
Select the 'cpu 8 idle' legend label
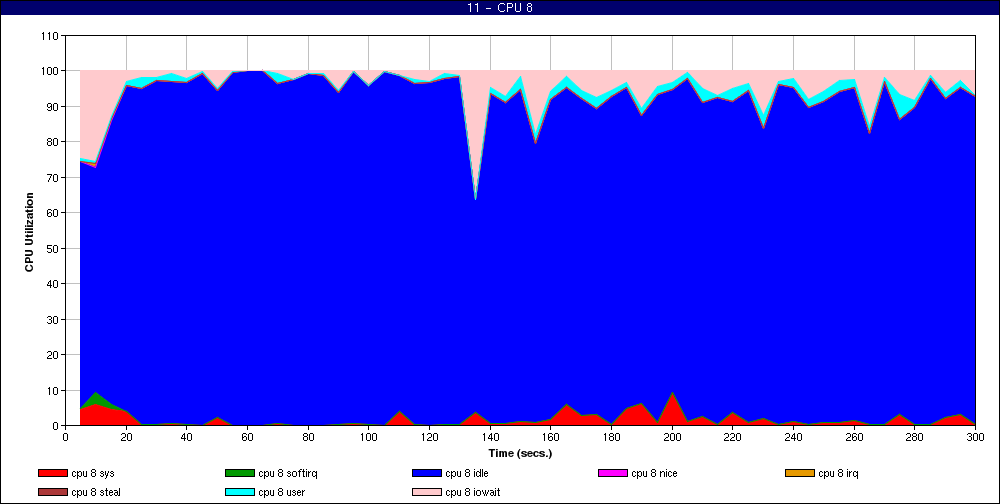(x=467, y=473)
